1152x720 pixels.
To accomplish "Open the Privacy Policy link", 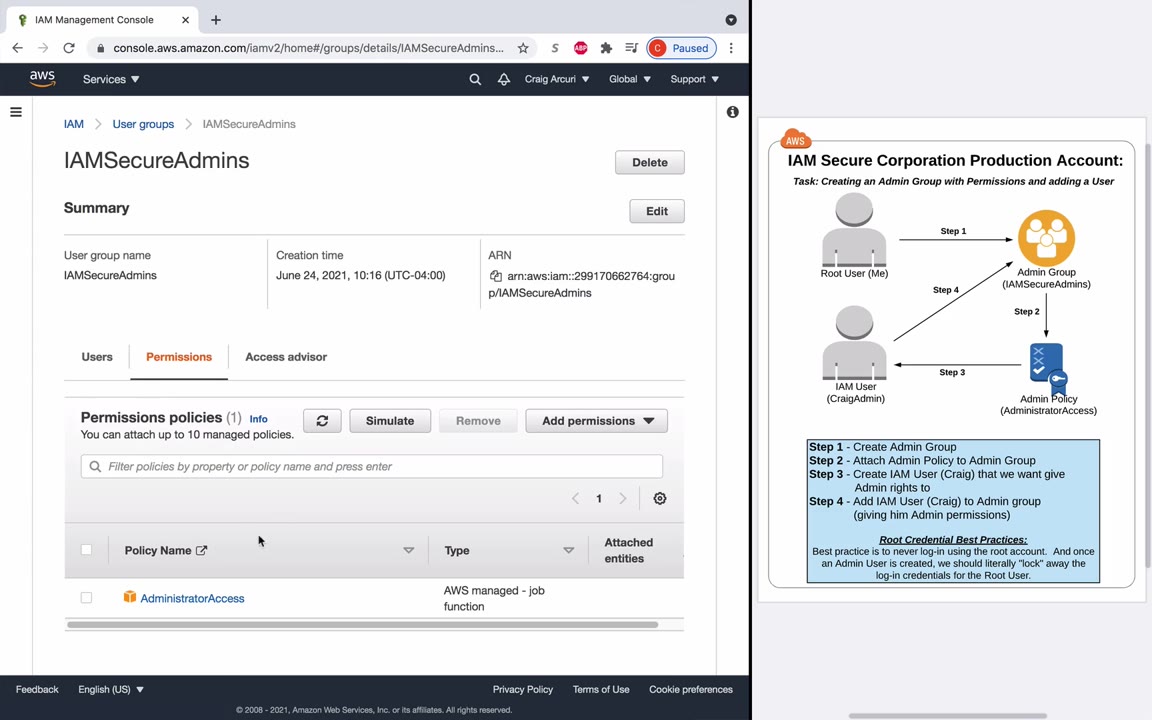I will [523, 689].
